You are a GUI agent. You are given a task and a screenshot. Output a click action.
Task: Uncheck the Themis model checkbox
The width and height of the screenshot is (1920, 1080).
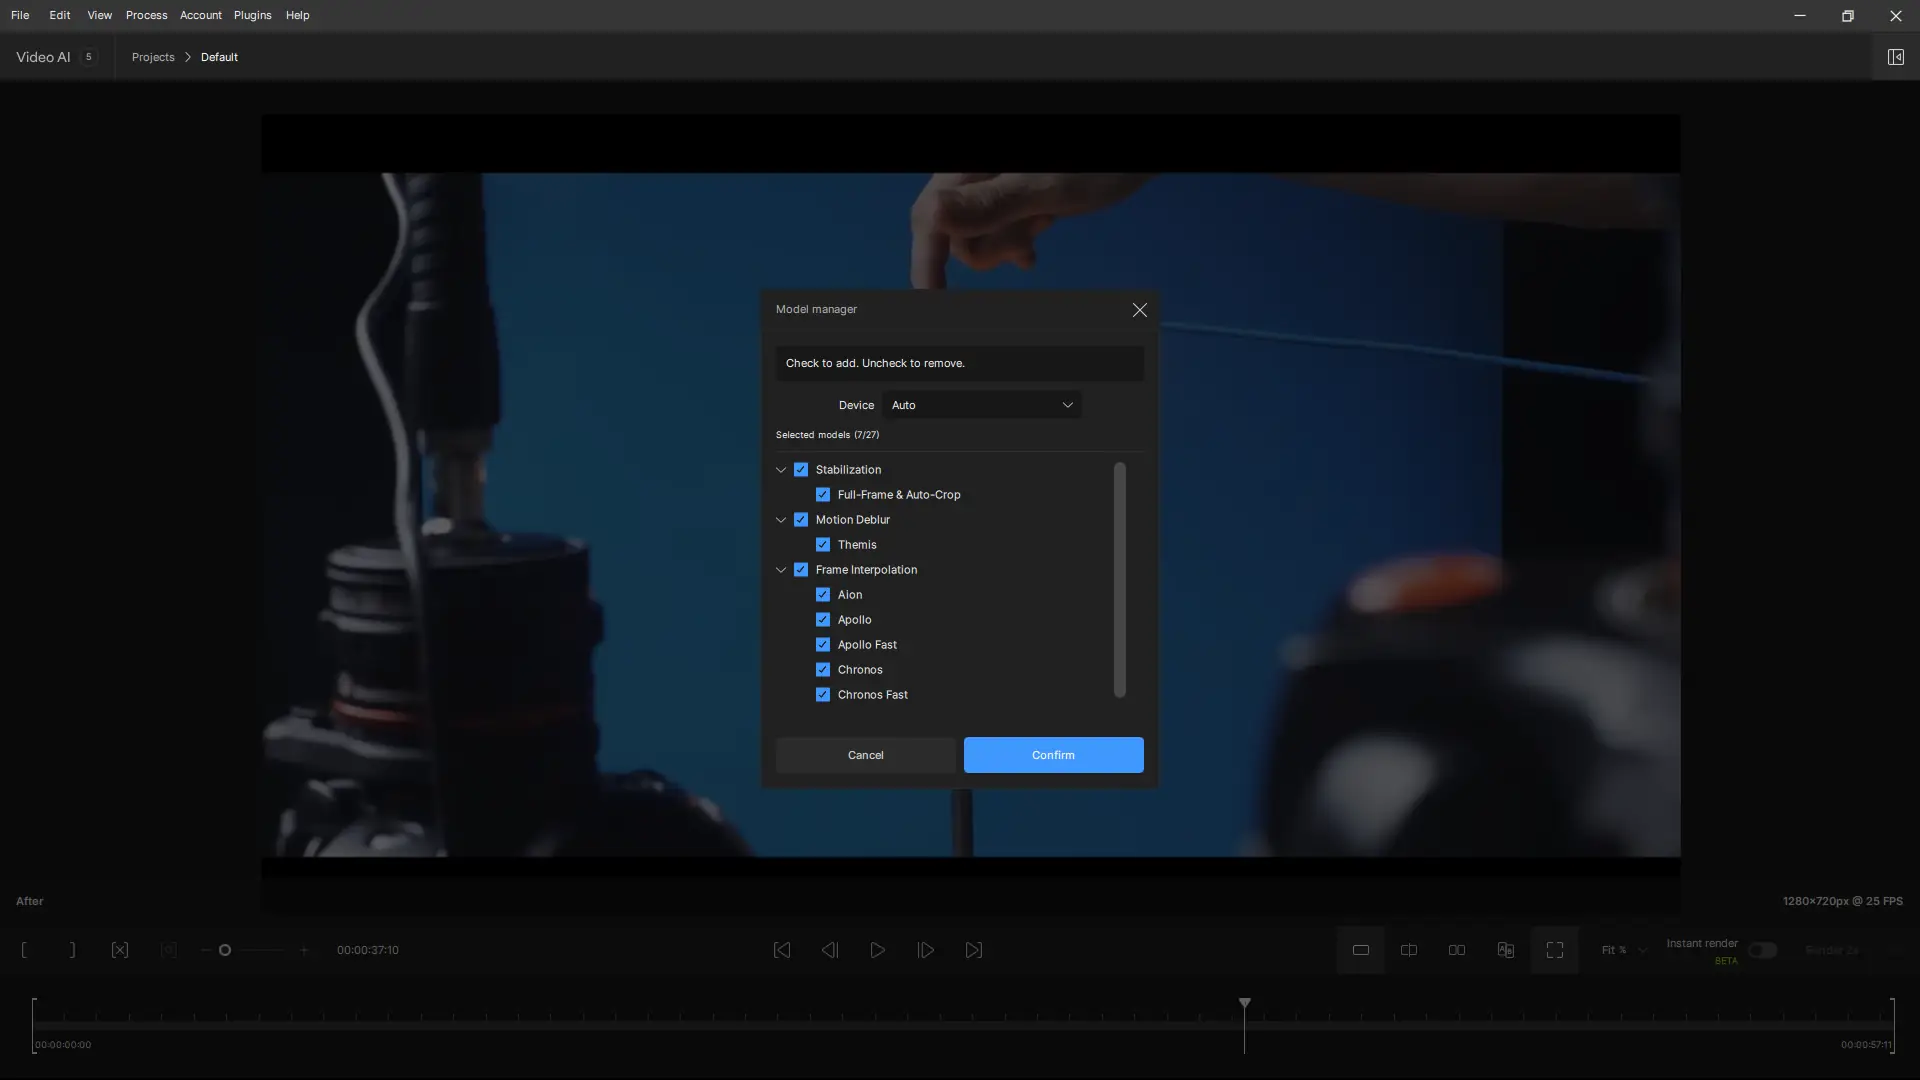click(x=823, y=545)
